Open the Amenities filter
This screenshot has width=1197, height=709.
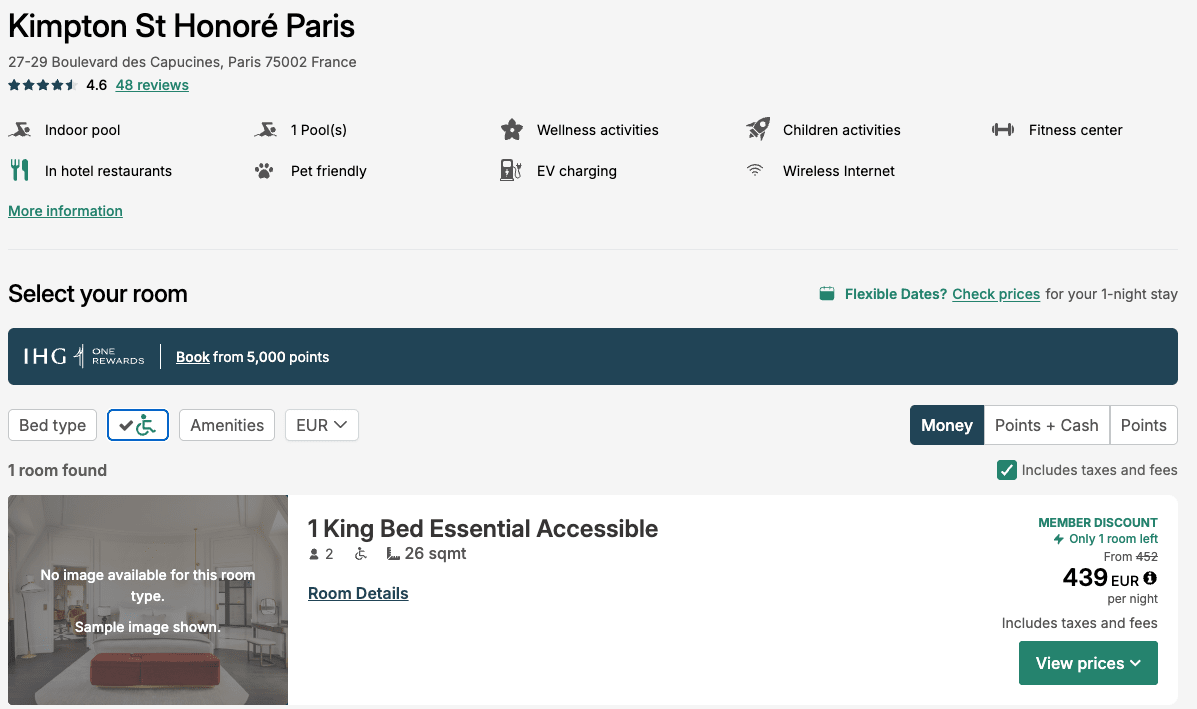[227, 425]
